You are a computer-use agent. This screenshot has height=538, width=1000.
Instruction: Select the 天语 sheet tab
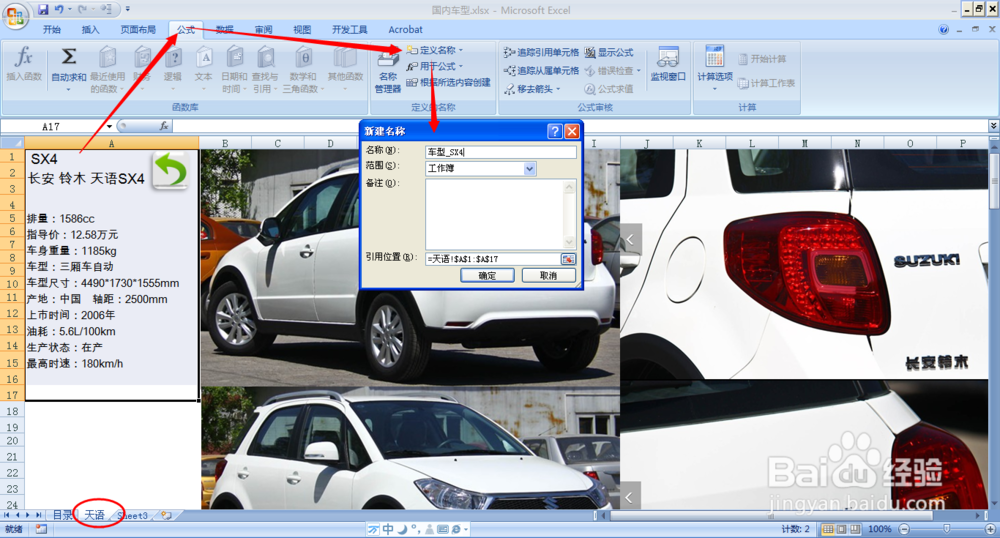[x=94, y=515]
